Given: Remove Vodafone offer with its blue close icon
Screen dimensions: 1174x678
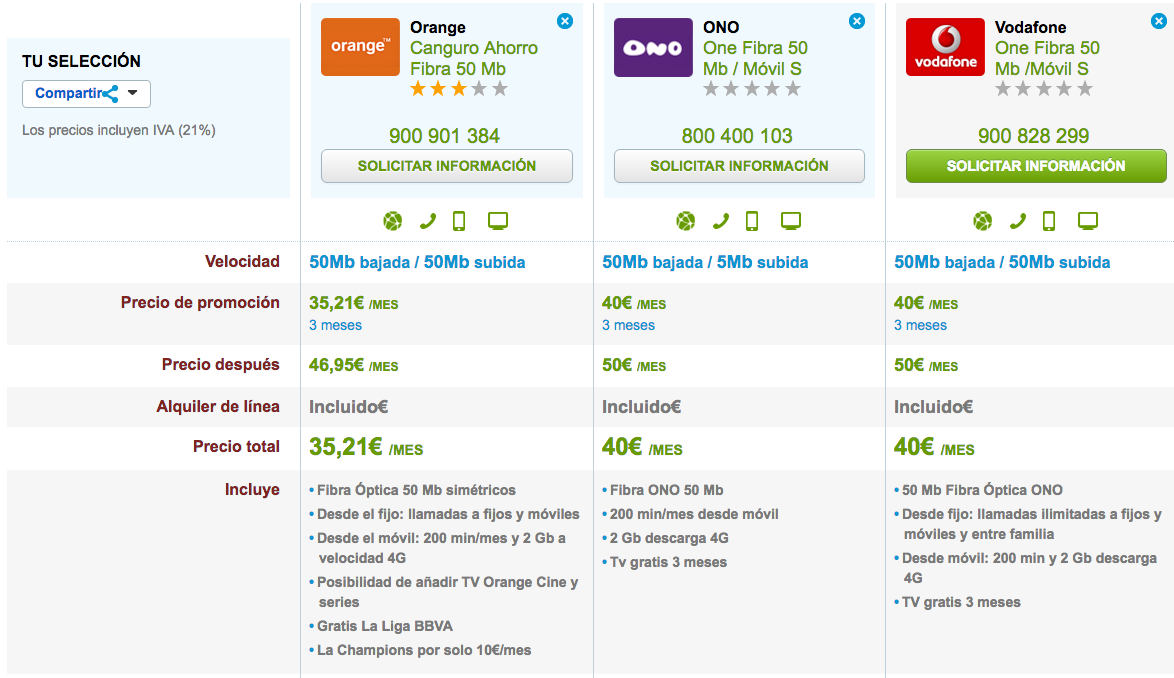Looking at the screenshot, I should (1159, 21).
